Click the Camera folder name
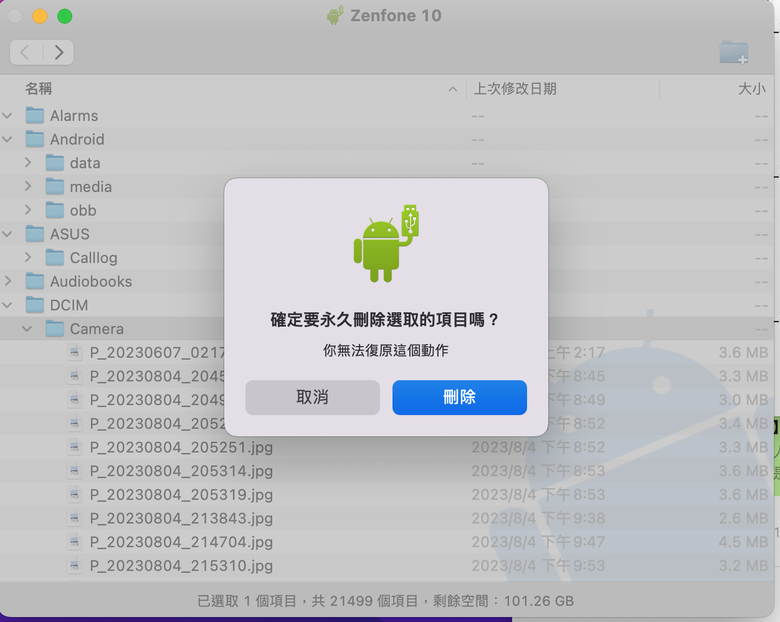The image size is (780, 622). (97, 329)
